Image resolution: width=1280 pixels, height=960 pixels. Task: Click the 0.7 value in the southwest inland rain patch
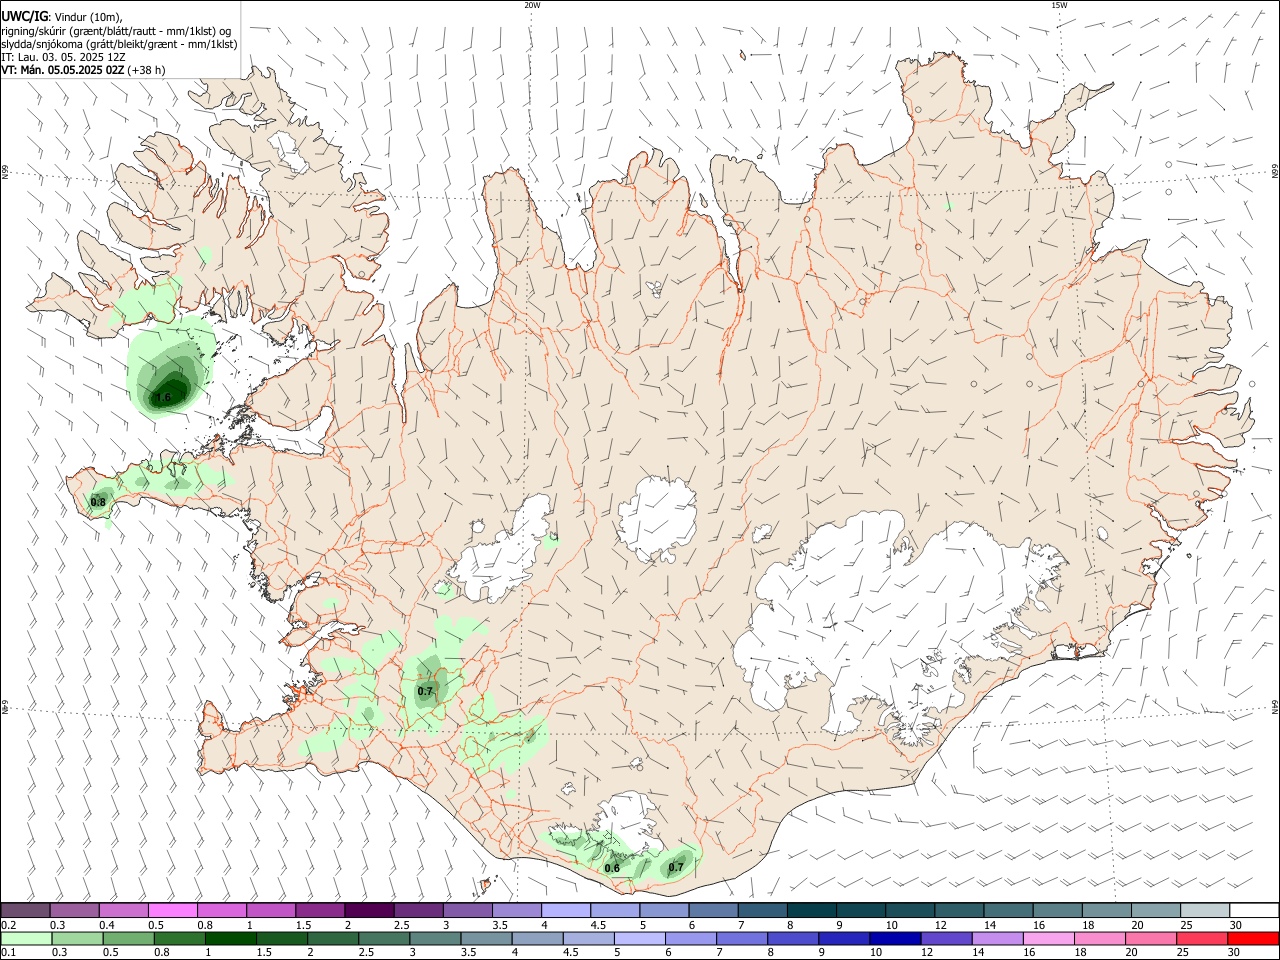click(425, 691)
